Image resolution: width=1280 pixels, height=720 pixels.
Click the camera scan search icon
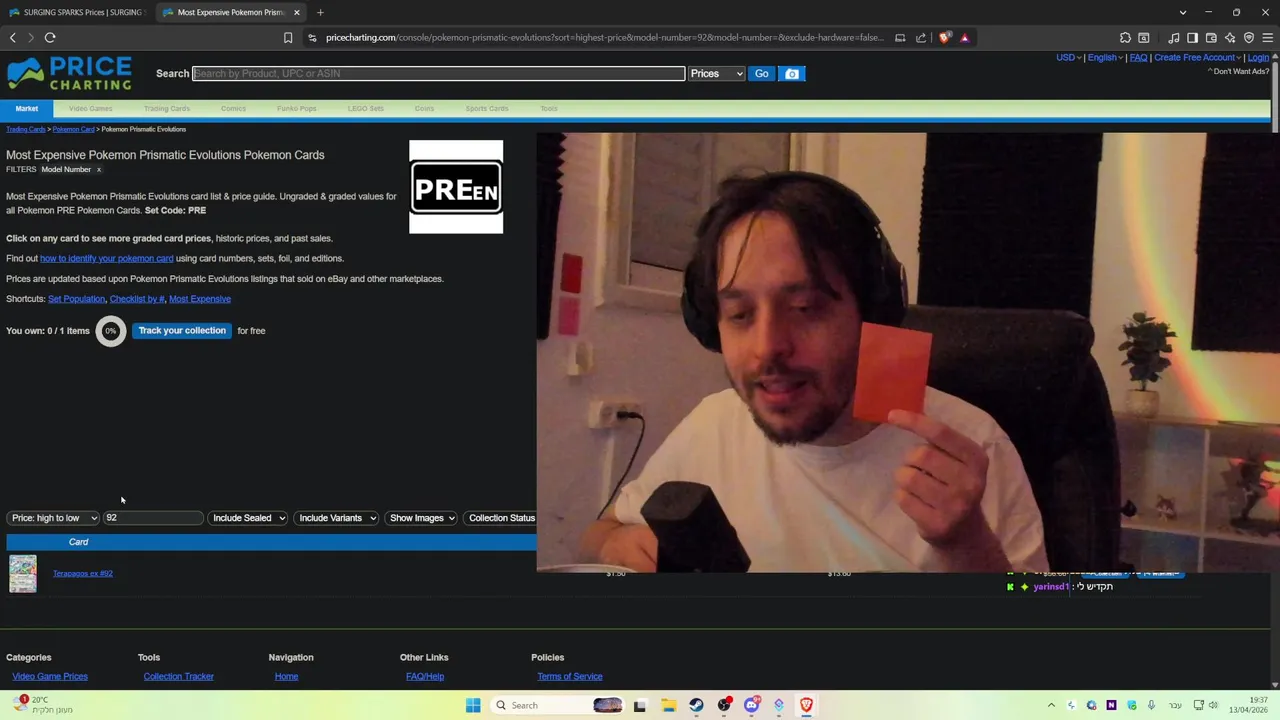pyautogui.click(x=792, y=73)
